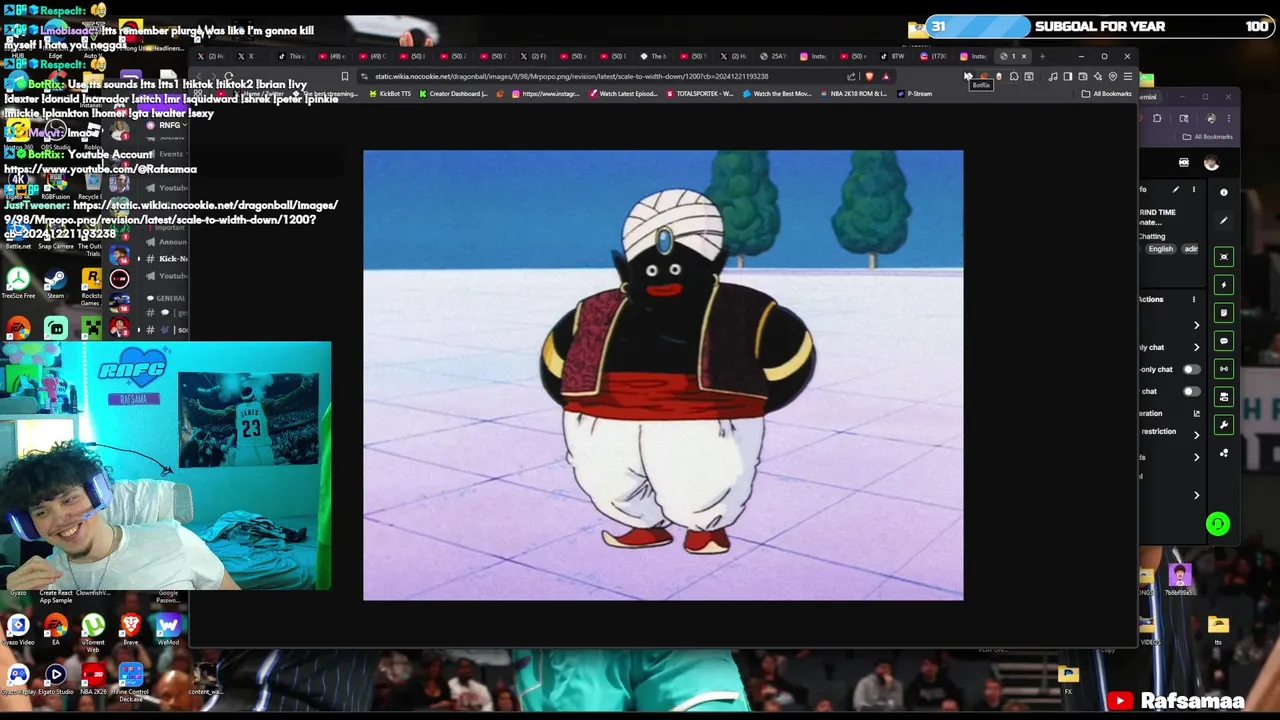The height and width of the screenshot is (720, 1280).
Task: Expand the chevron row below 'restriction'
Action: pos(1197,457)
